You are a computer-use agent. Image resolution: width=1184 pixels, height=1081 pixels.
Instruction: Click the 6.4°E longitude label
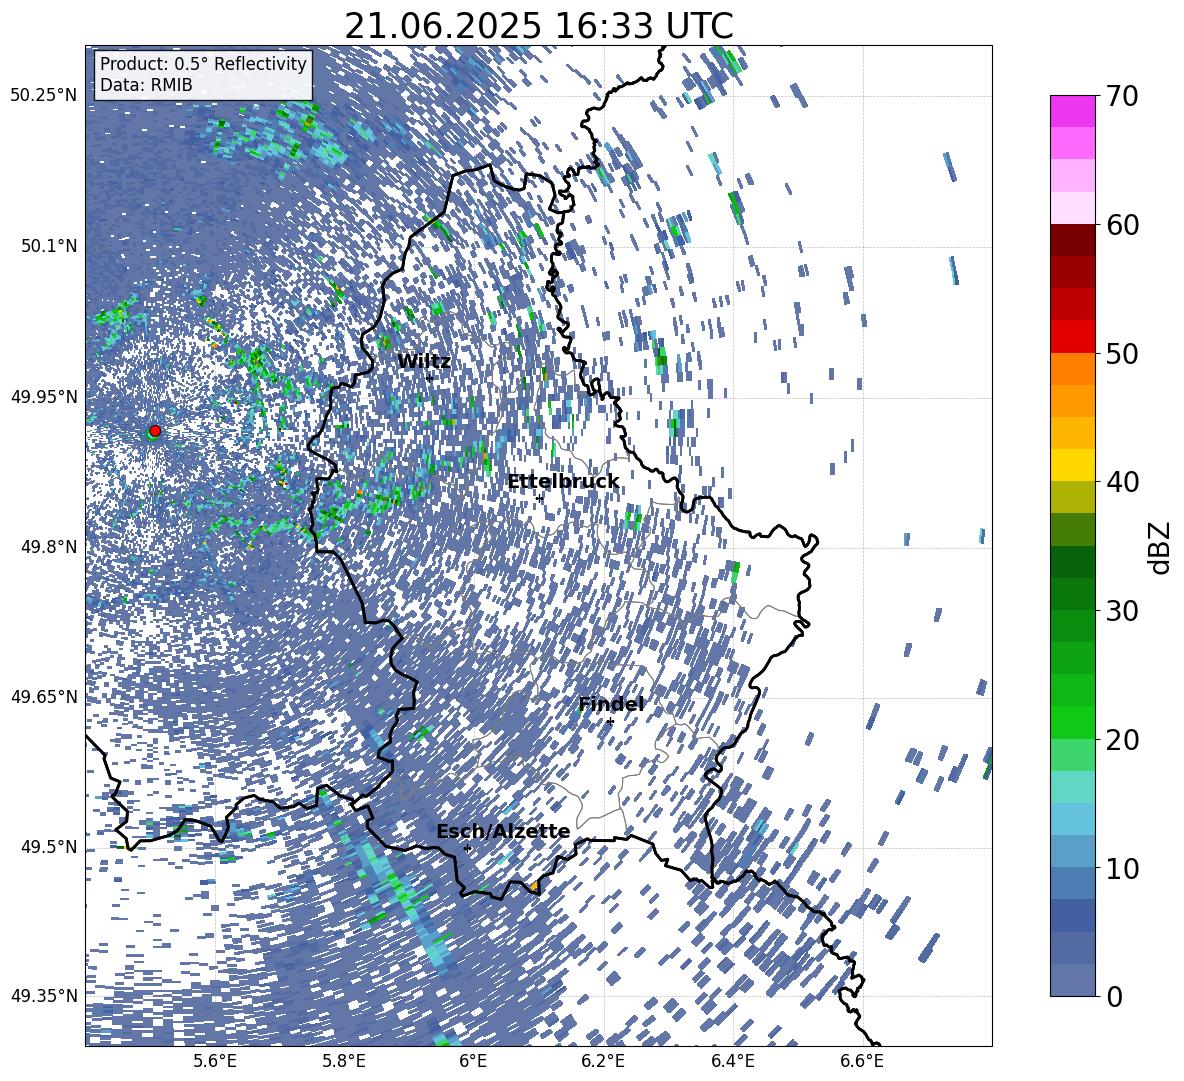click(732, 1062)
